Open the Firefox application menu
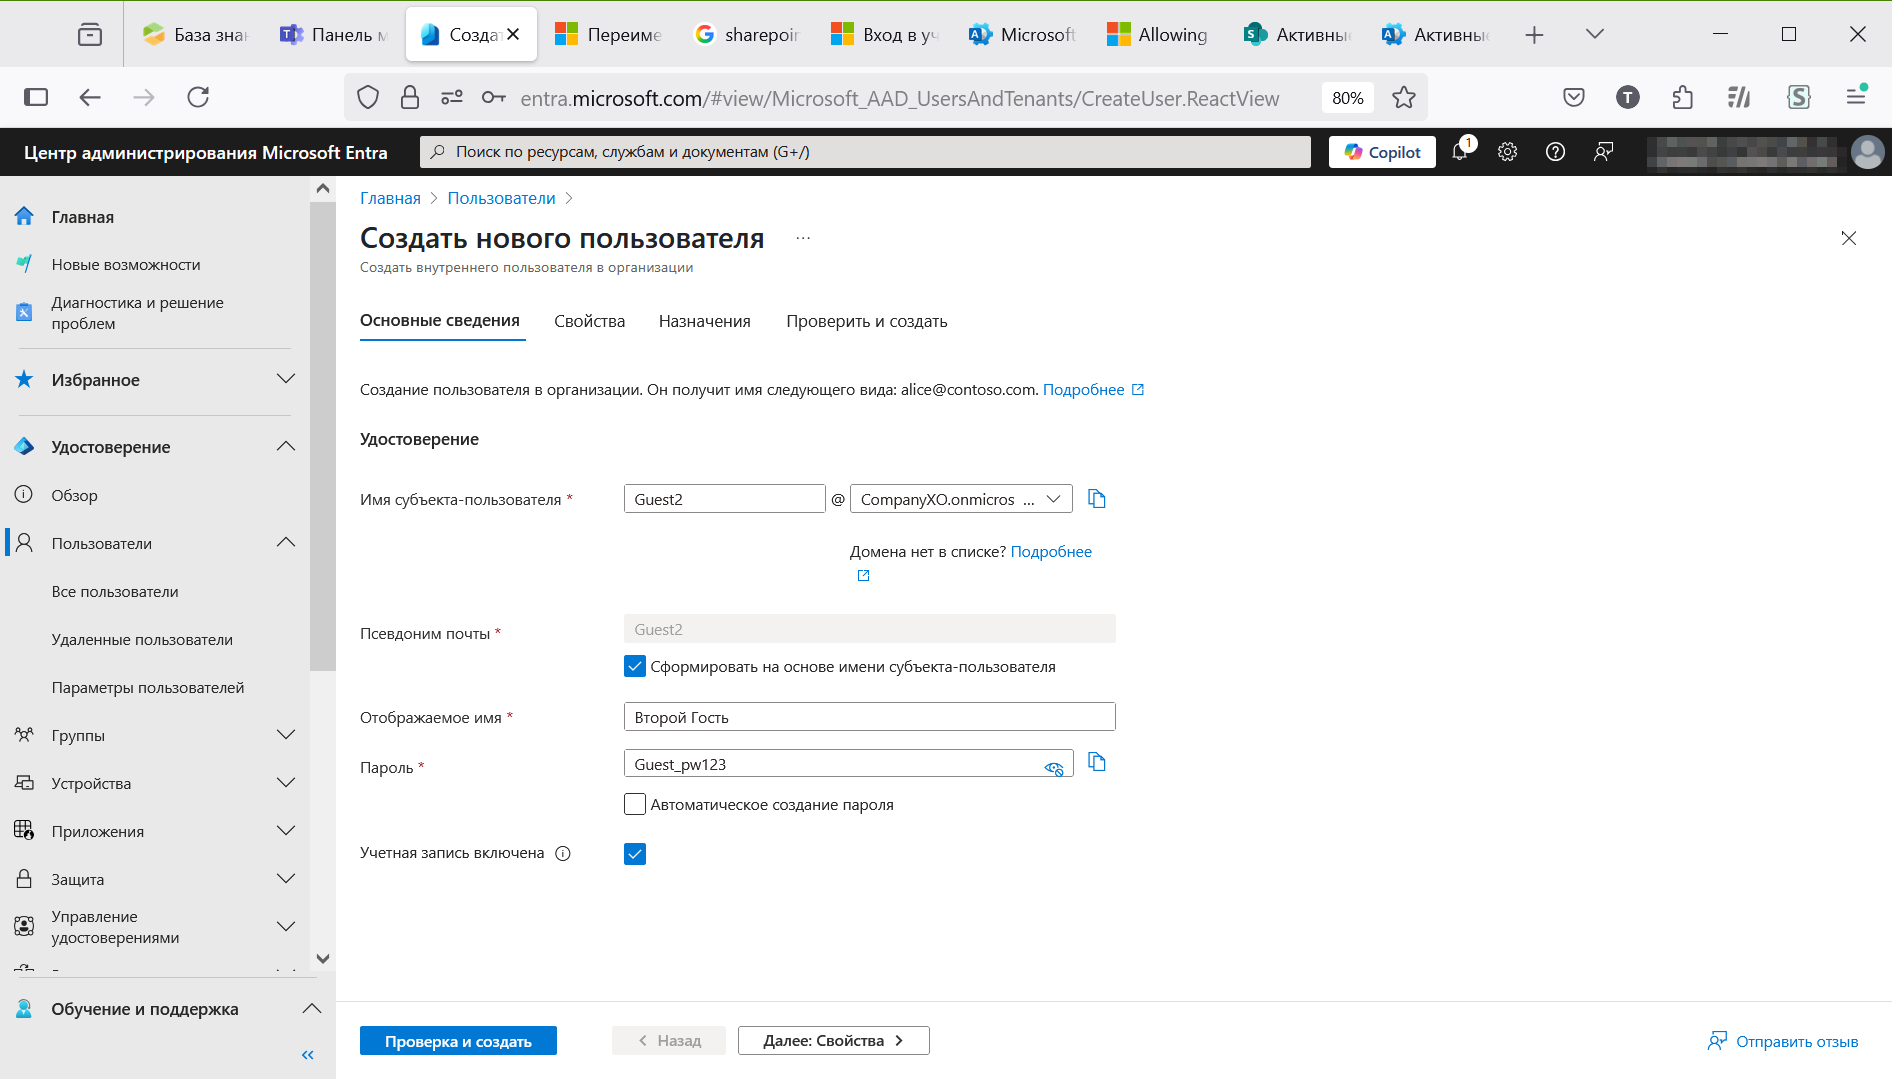This screenshot has width=1892, height=1079. pos(1856,97)
